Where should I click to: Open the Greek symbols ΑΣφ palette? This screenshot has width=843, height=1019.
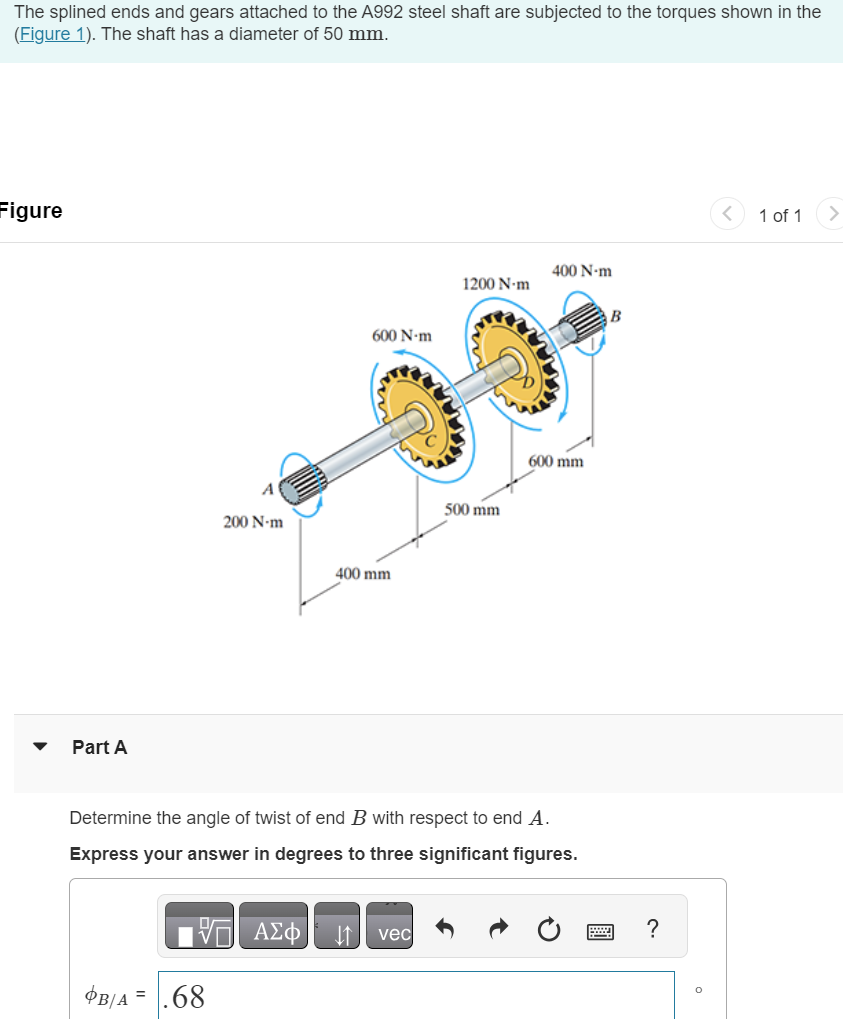[x=273, y=927]
